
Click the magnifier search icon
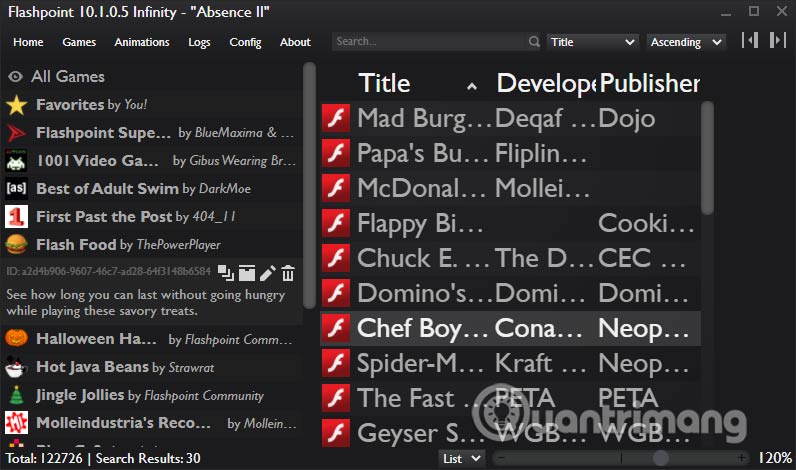[534, 42]
